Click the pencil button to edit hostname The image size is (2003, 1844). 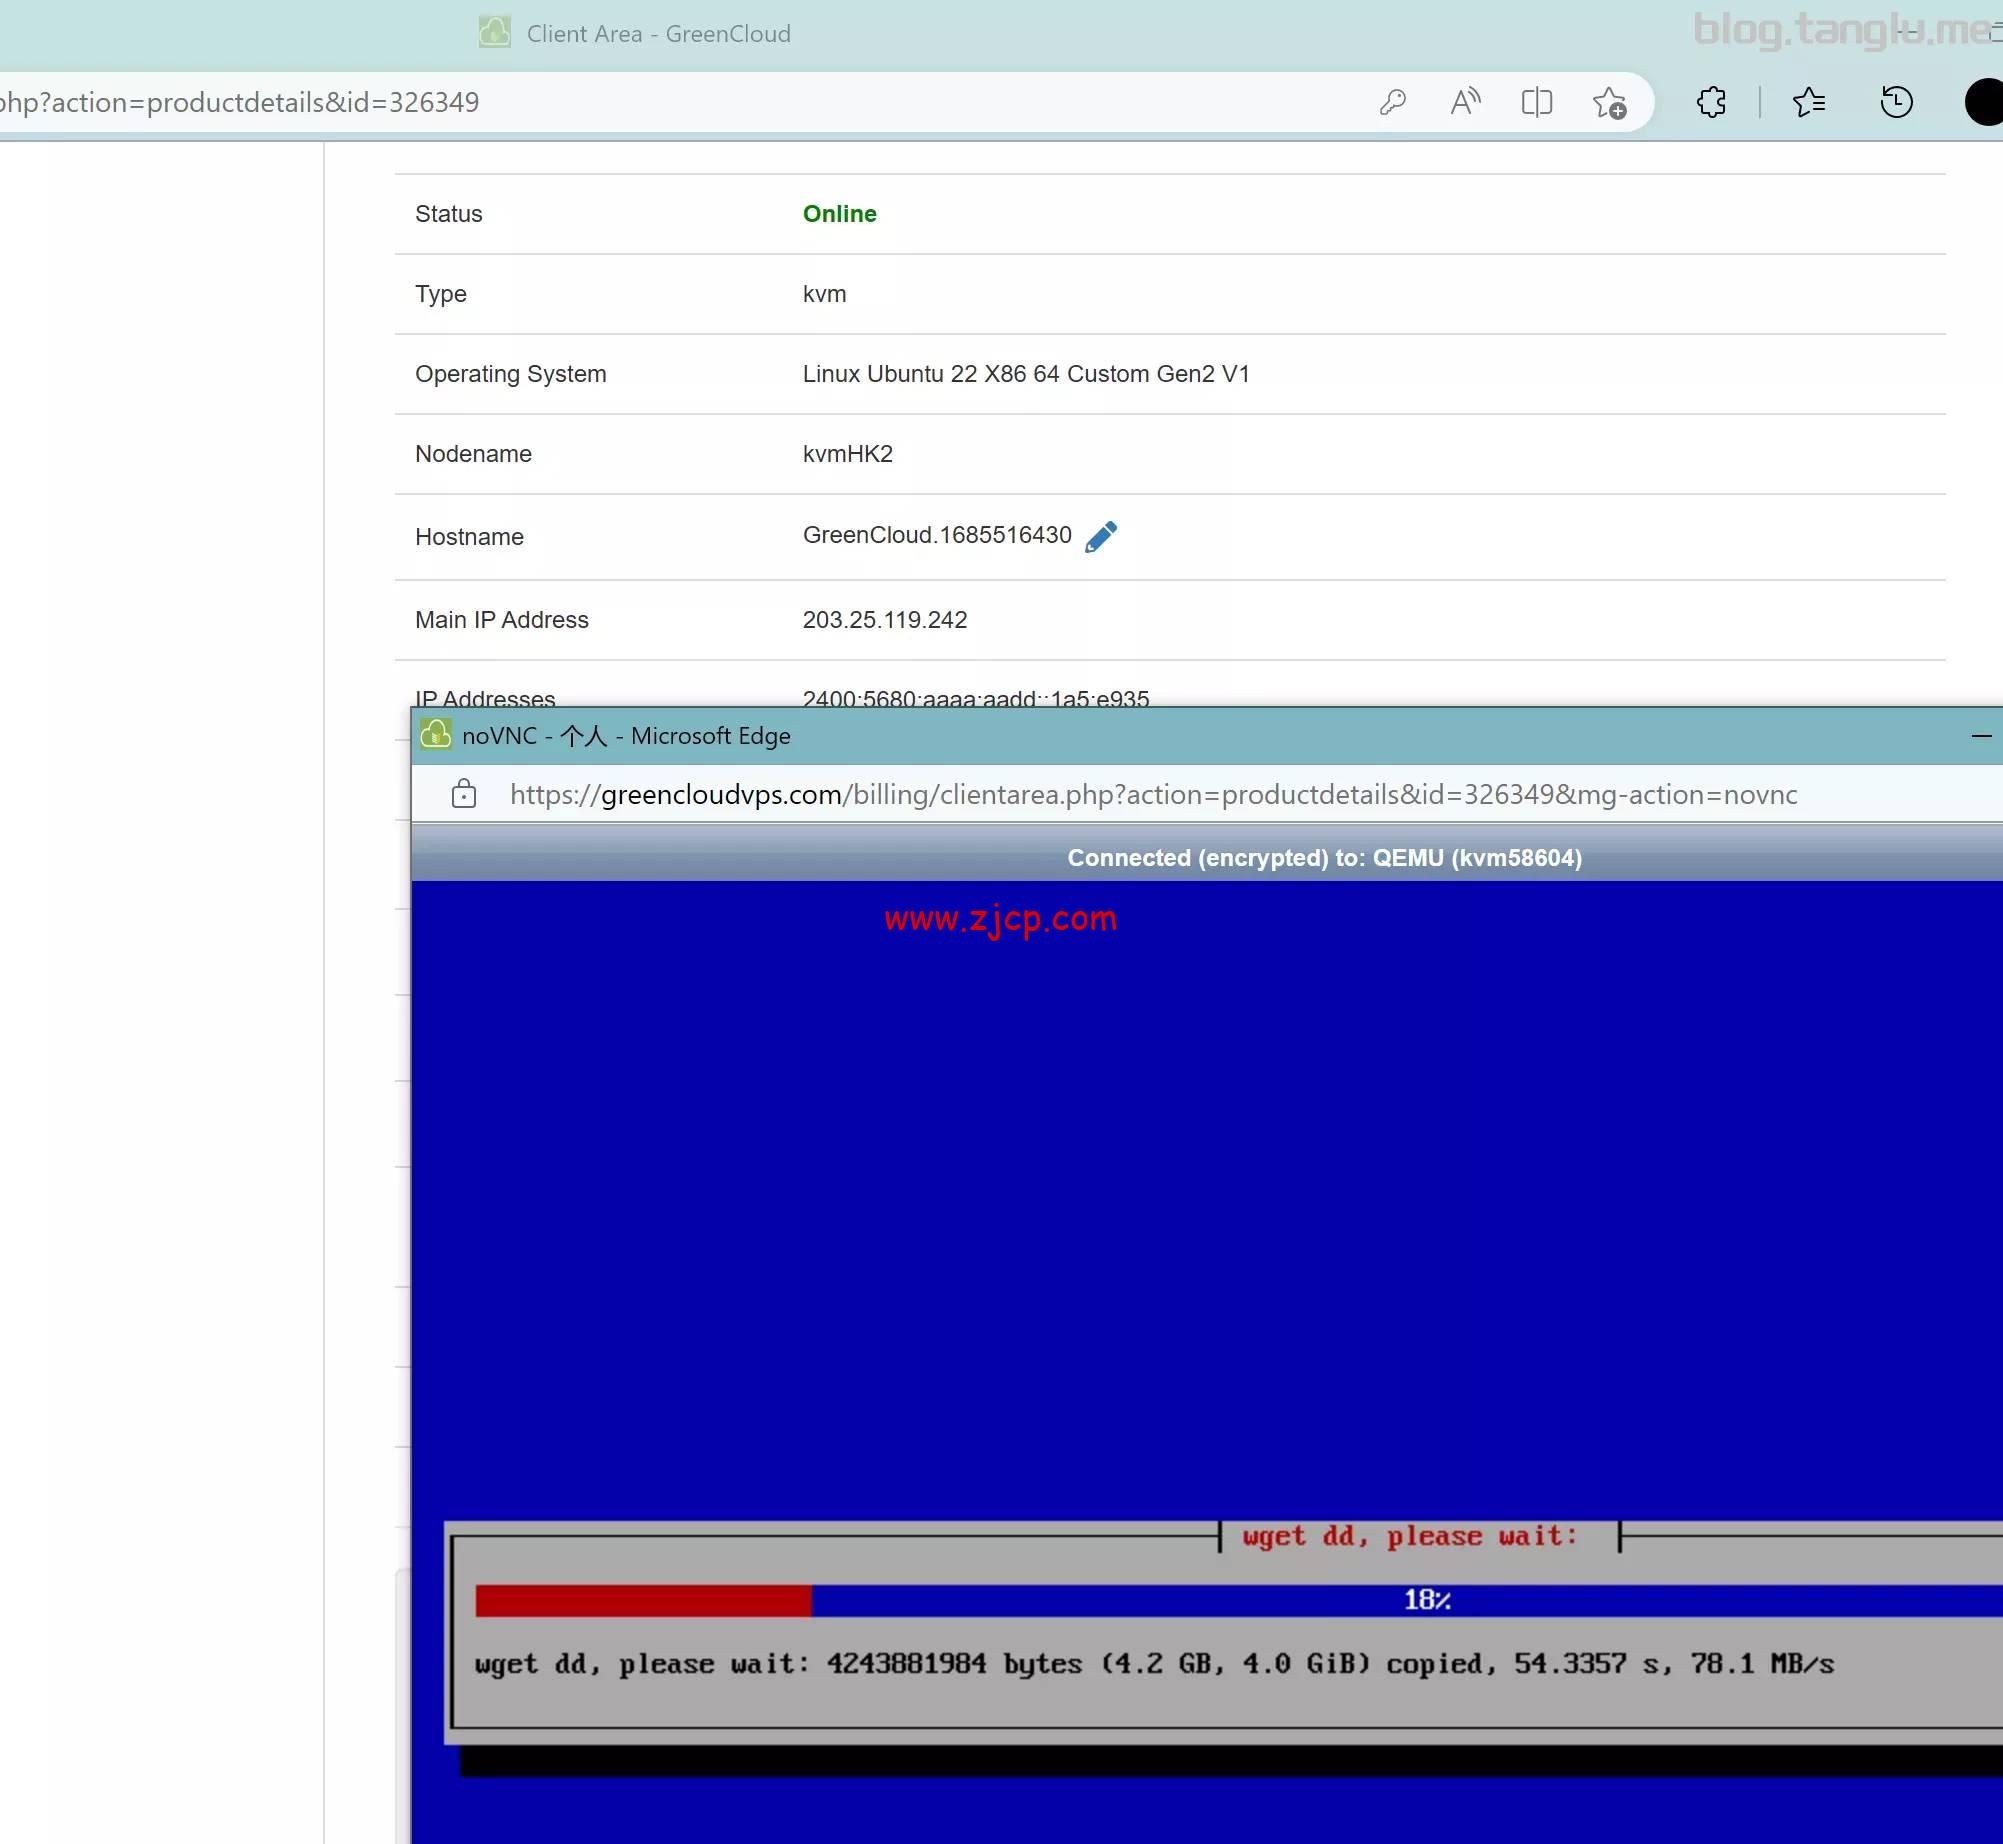tap(1100, 536)
